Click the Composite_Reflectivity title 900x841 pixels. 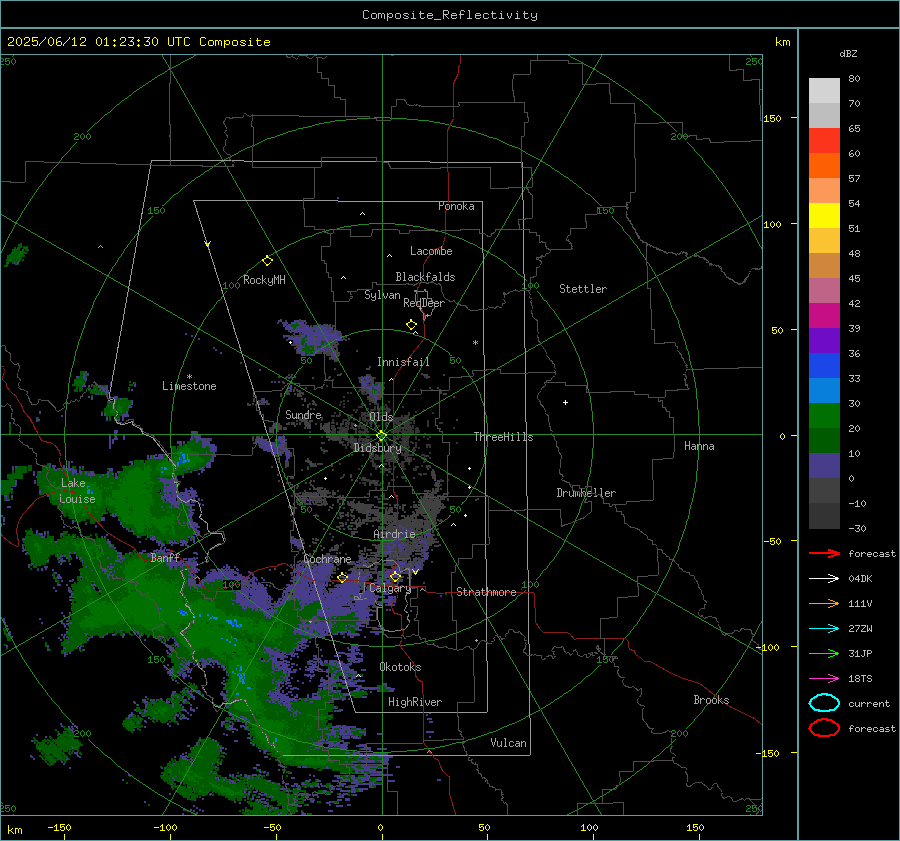450,15
